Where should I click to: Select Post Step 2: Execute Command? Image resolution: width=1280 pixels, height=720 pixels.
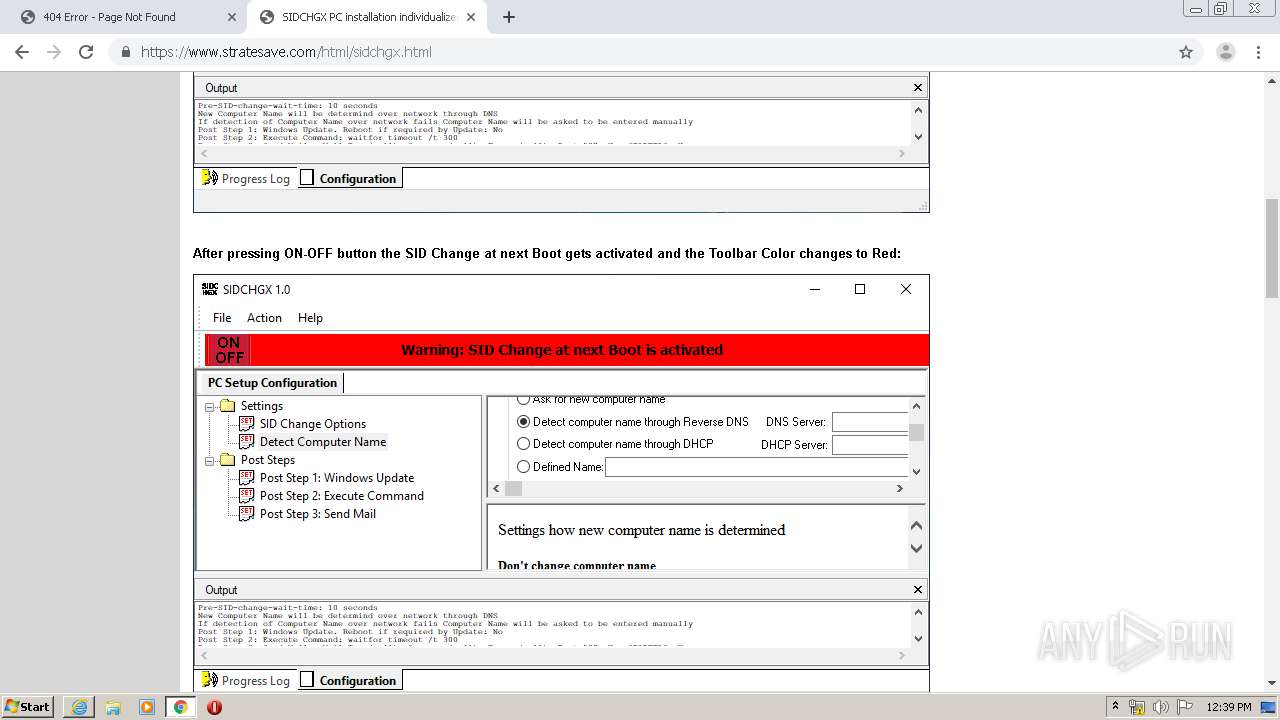(x=342, y=496)
